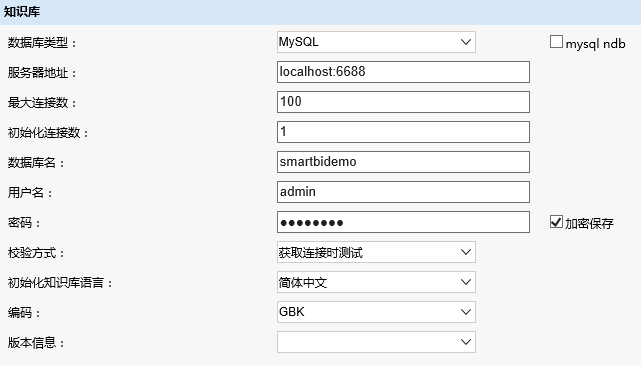
Task: Click the 服务器地址 label
Action: click(x=42, y=73)
